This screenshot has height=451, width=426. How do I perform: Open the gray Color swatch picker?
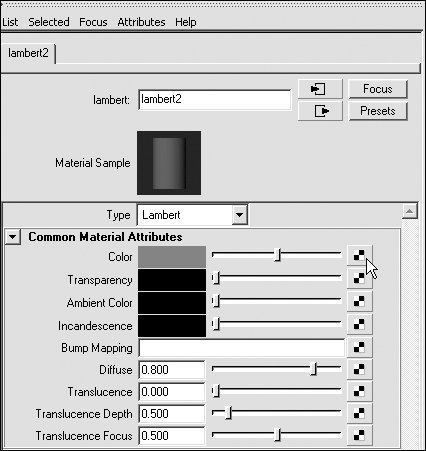click(172, 257)
